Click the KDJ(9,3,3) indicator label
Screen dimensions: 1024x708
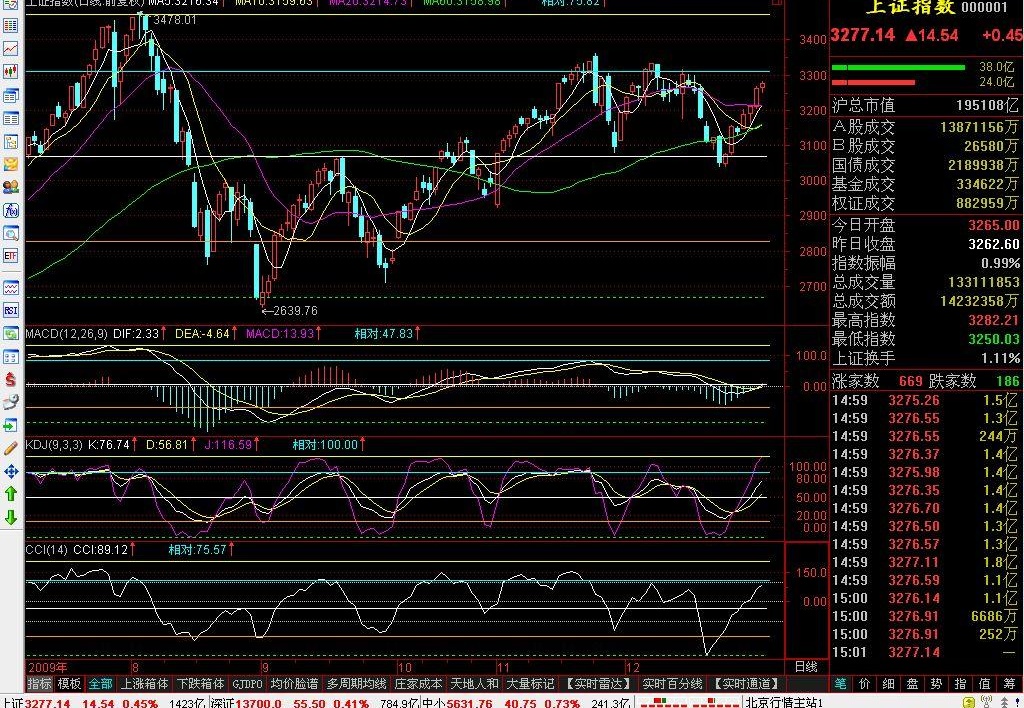(54, 445)
